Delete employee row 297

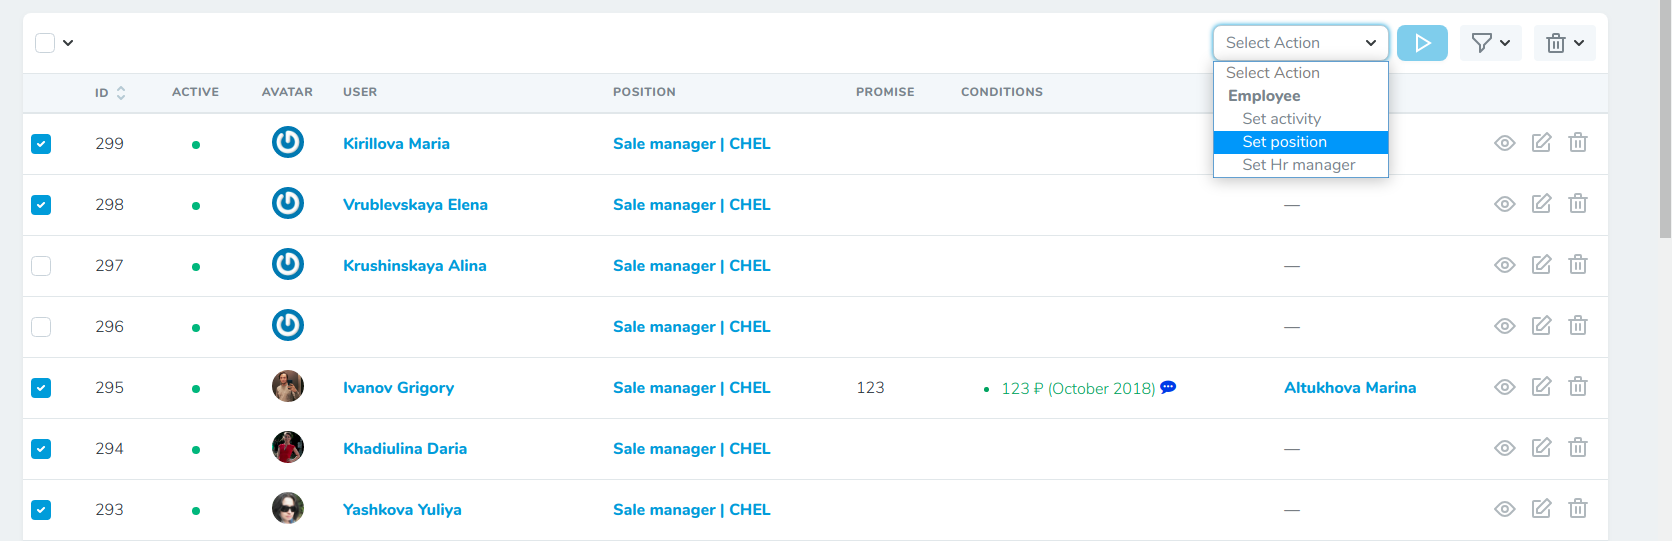pos(1578,265)
